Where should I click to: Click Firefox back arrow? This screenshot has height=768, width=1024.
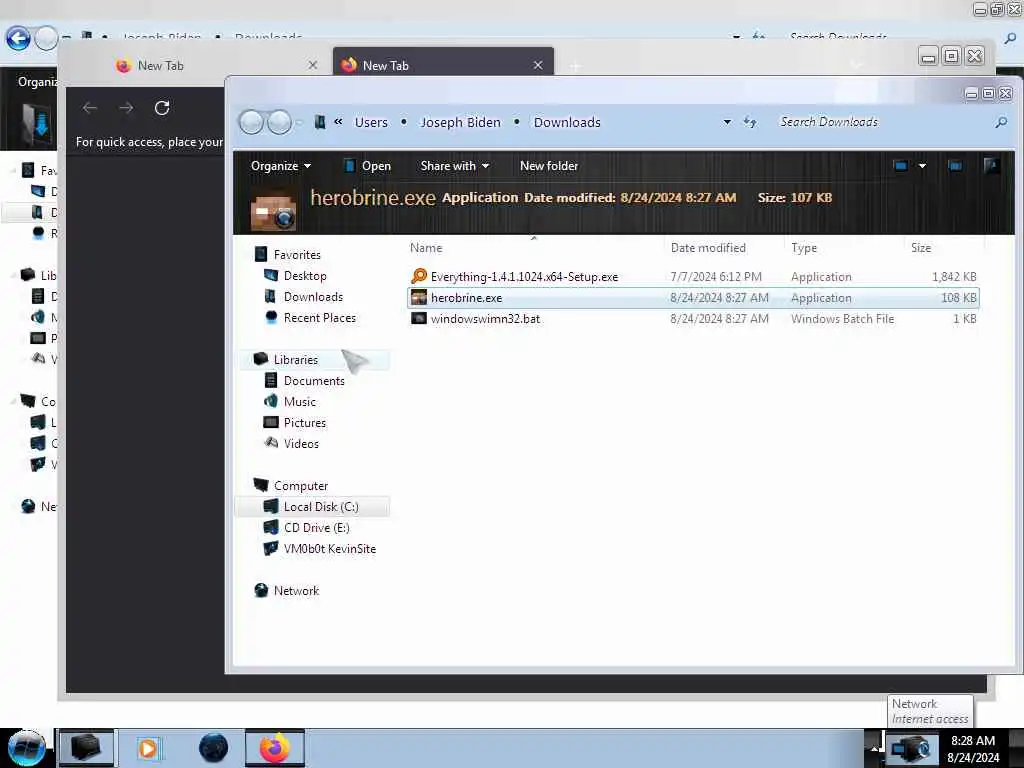pos(90,108)
